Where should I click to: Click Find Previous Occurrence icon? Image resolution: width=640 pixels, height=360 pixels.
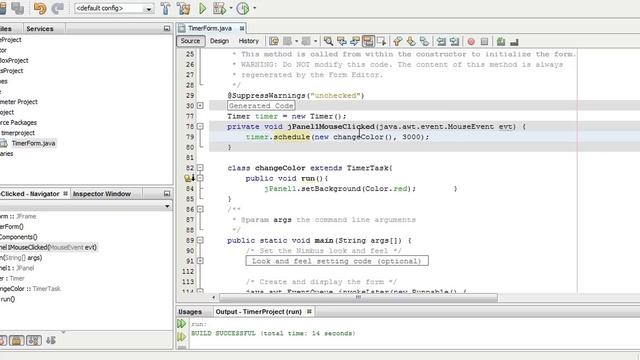click(341, 41)
